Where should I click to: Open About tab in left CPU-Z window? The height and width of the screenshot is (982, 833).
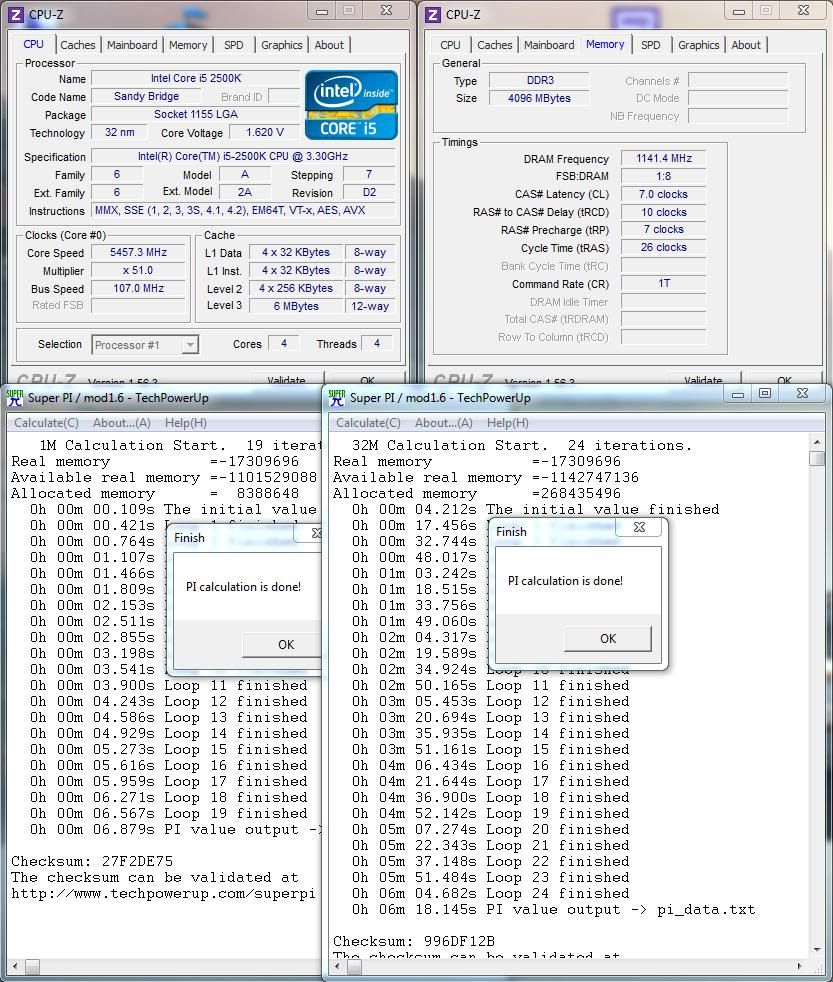point(329,45)
